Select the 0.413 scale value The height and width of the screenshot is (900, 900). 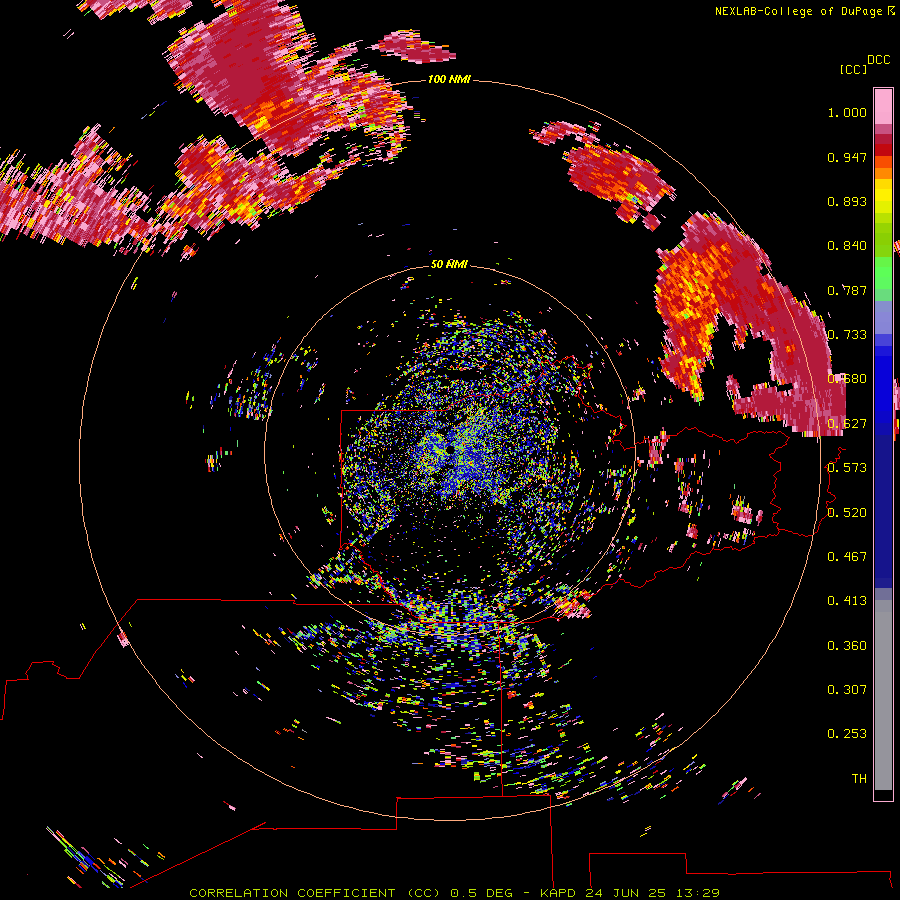click(847, 601)
